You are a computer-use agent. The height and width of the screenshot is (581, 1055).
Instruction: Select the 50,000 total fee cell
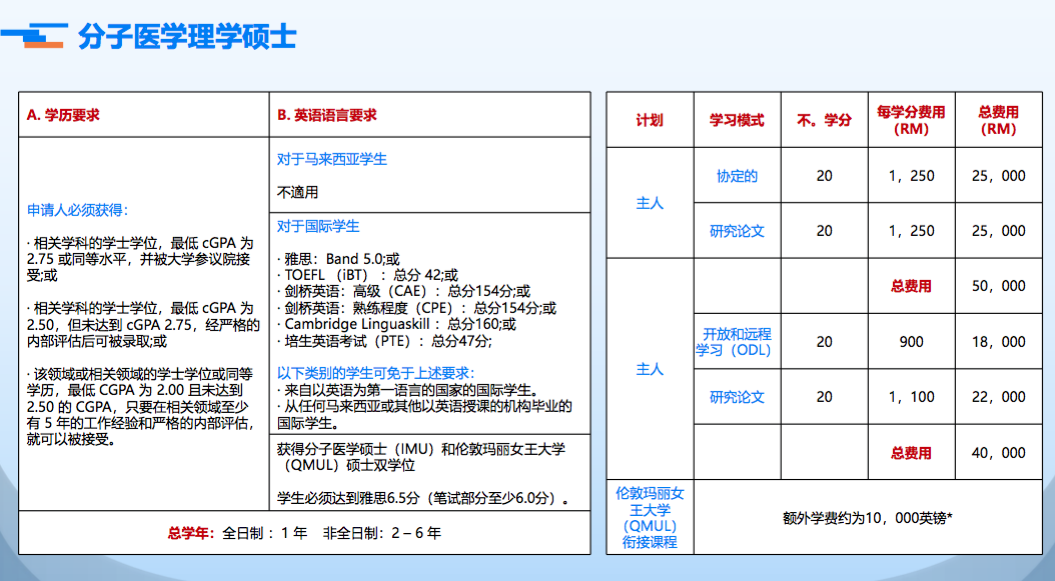(998, 286)
